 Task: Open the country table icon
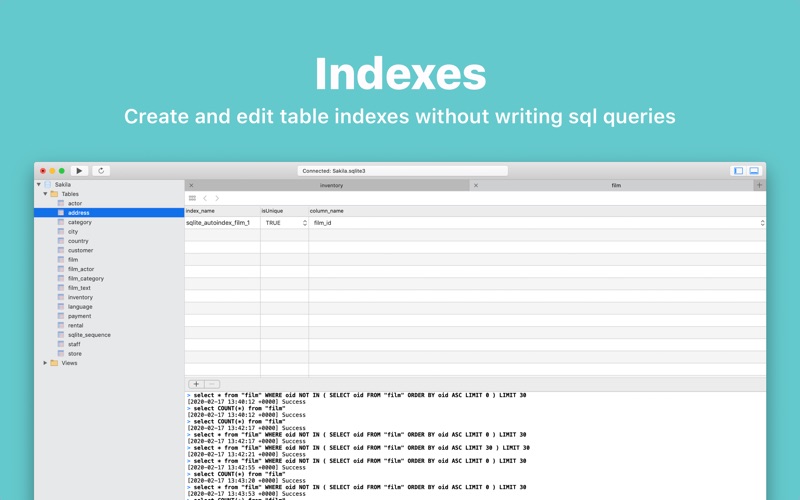pyautogui.click(x=61, y=241)
